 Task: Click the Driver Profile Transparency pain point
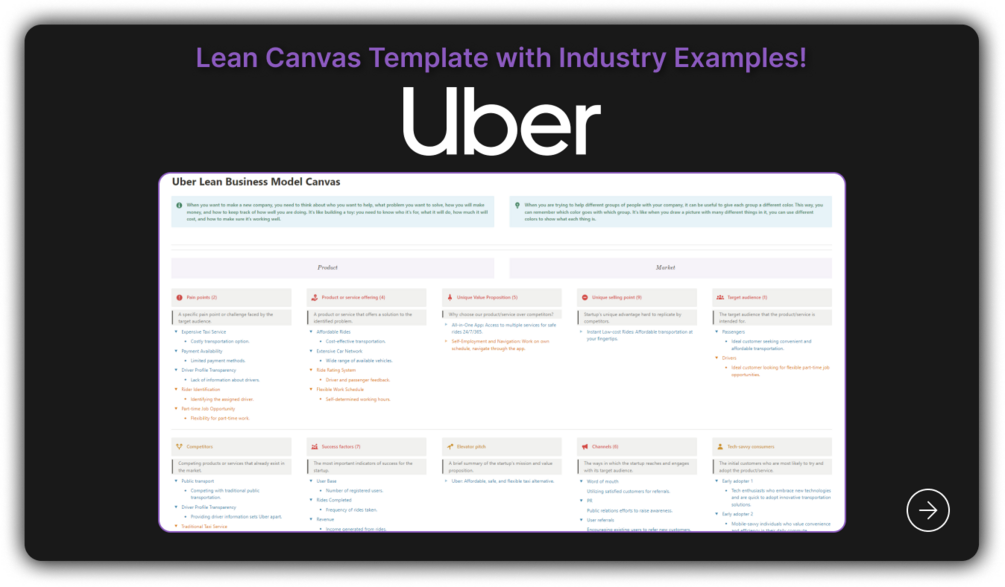point(208,370)
